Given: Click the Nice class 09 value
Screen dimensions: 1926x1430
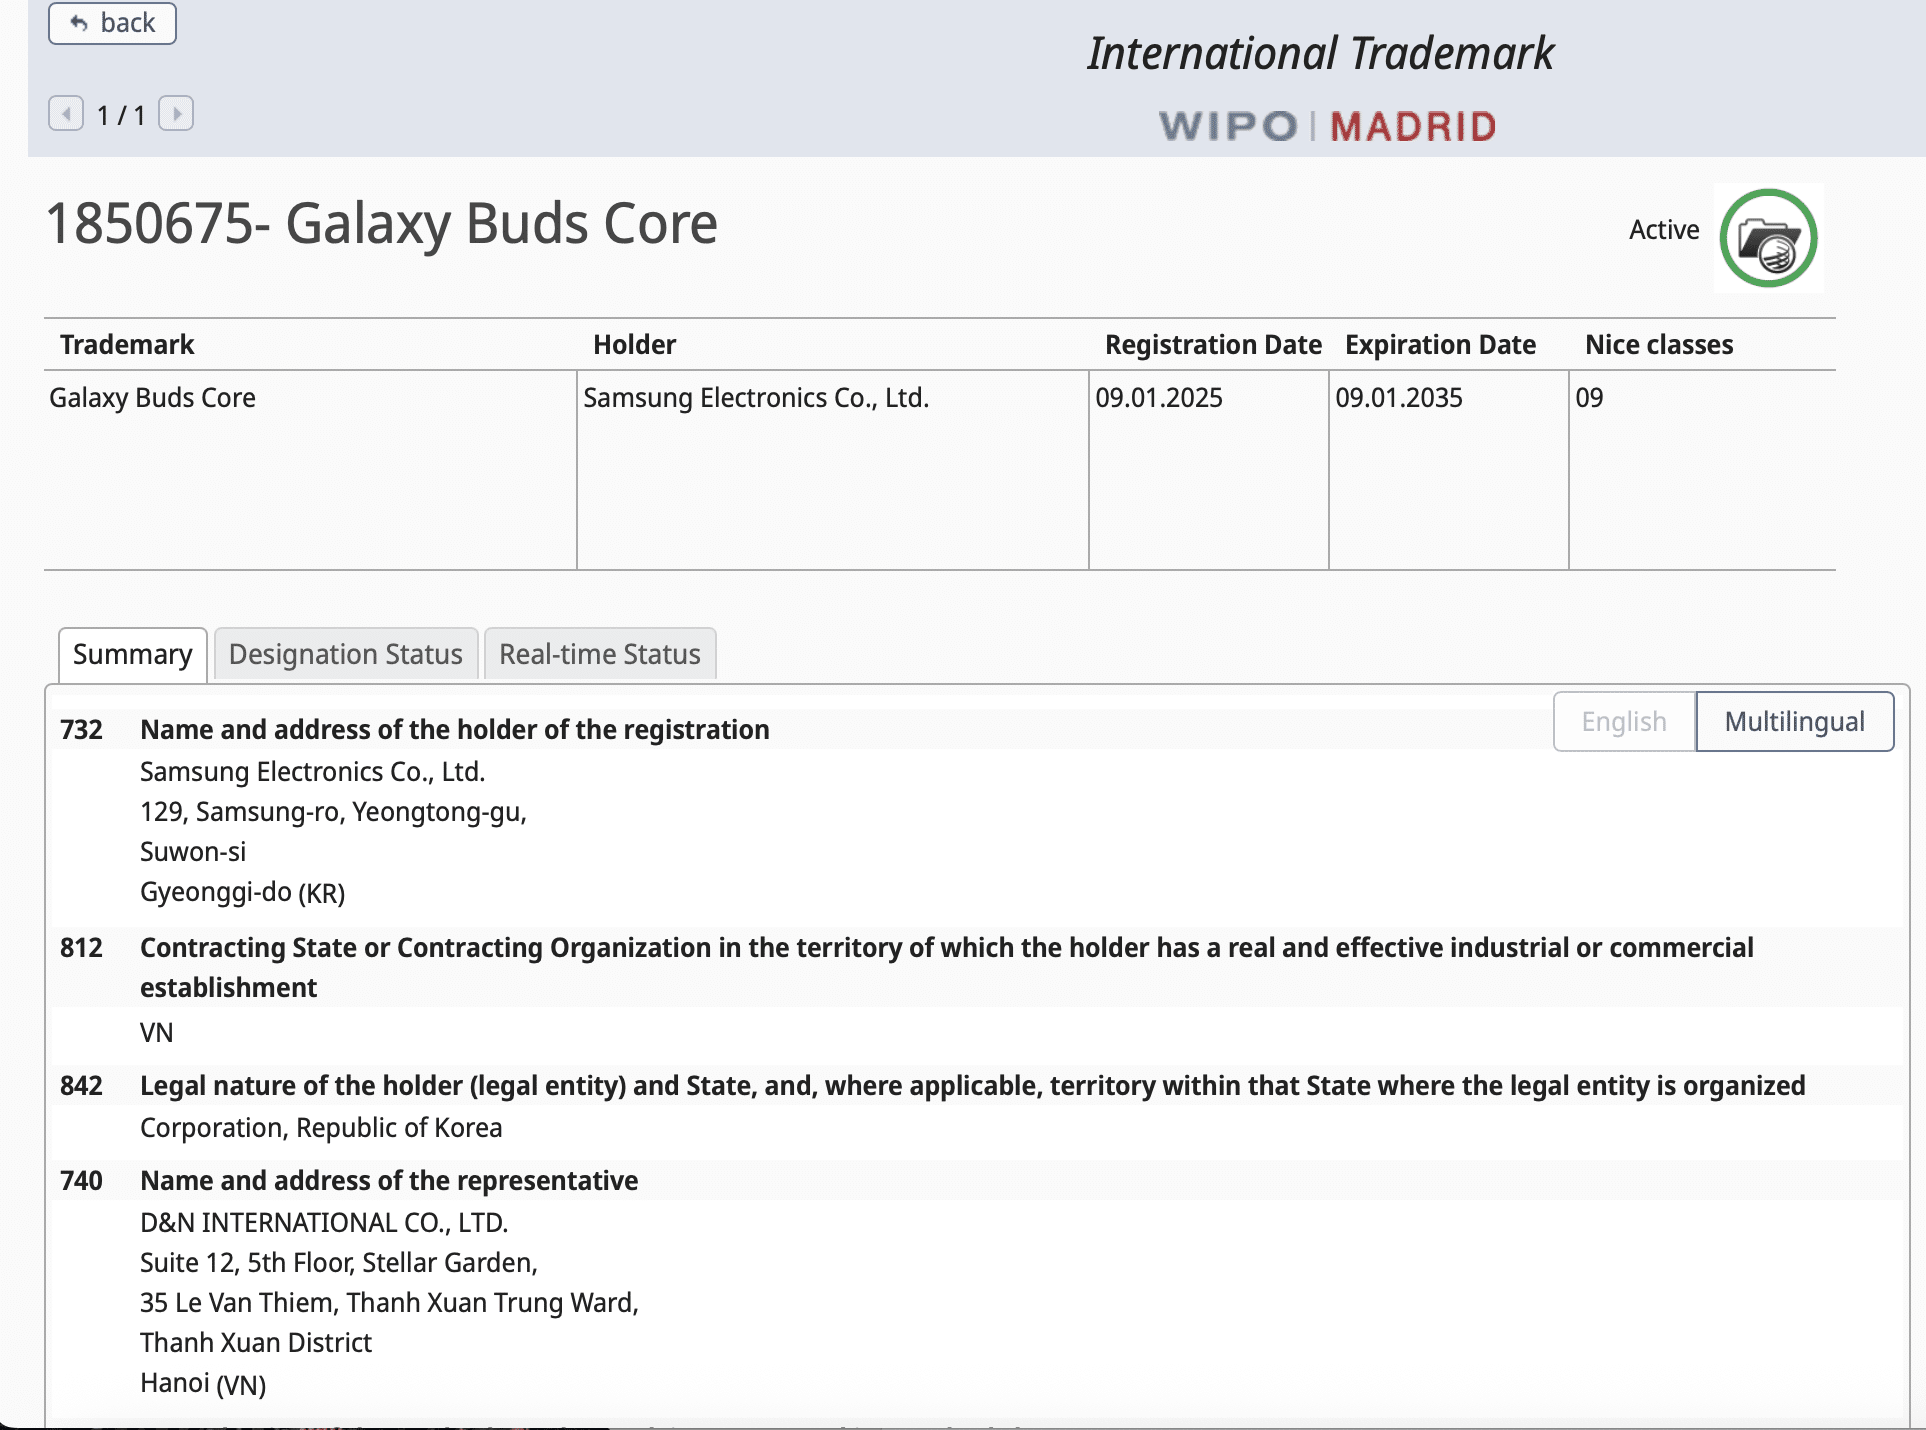Looking at the screenshot, I should (1588, 398).
